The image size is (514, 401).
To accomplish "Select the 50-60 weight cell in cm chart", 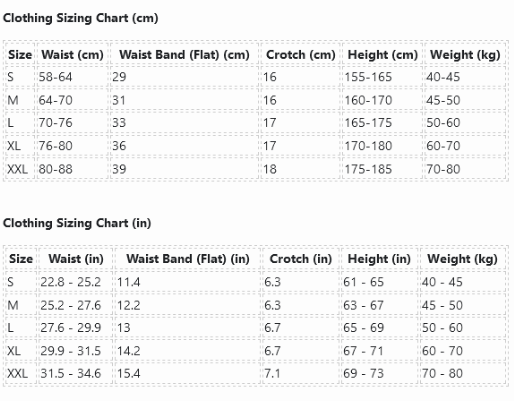I will click(x=443, y=123).
